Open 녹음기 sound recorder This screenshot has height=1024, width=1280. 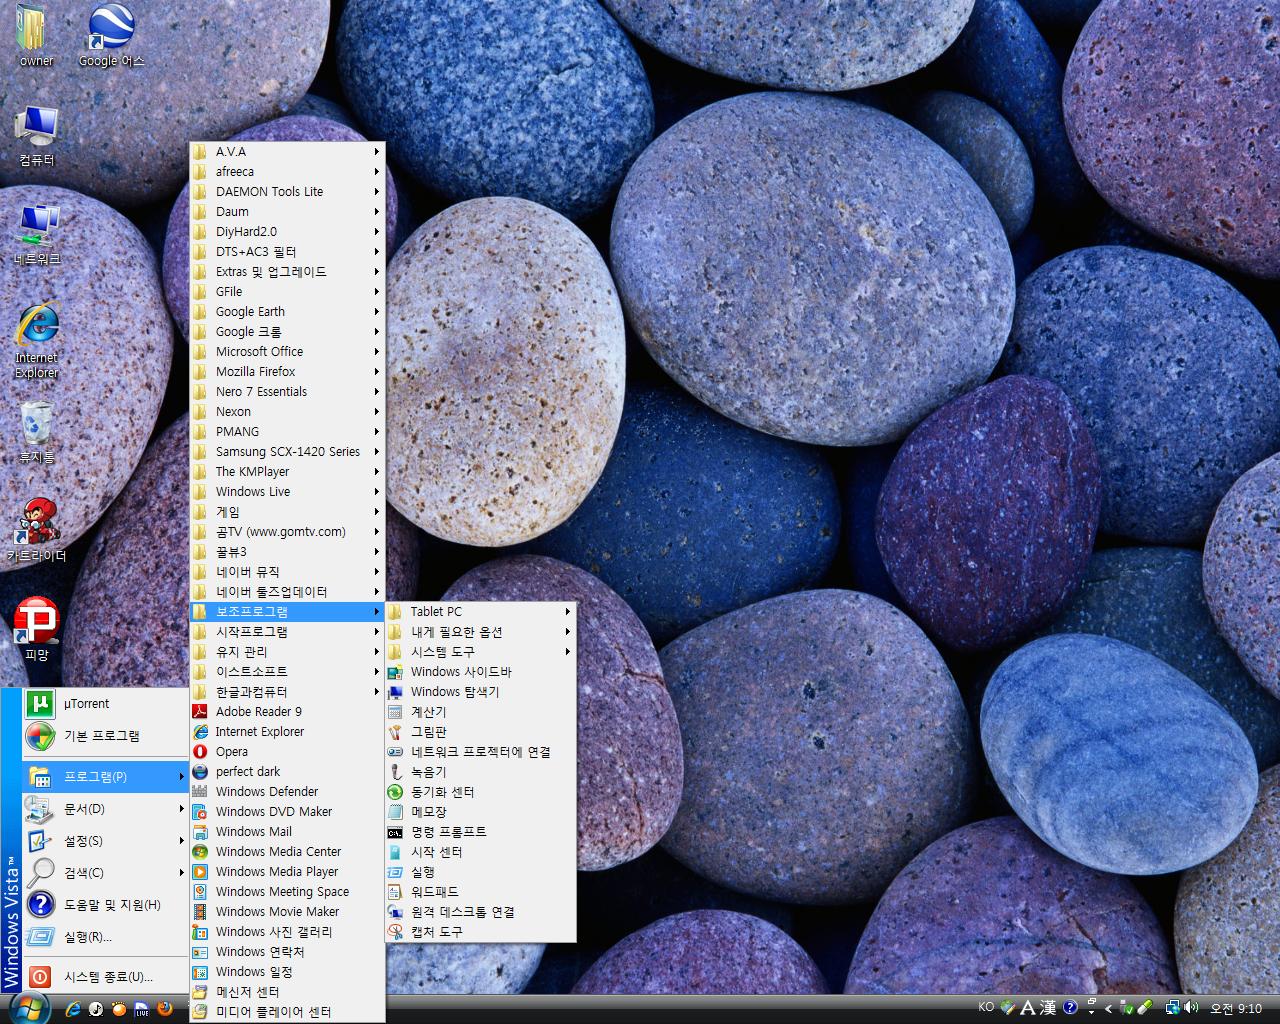point(481,772)
